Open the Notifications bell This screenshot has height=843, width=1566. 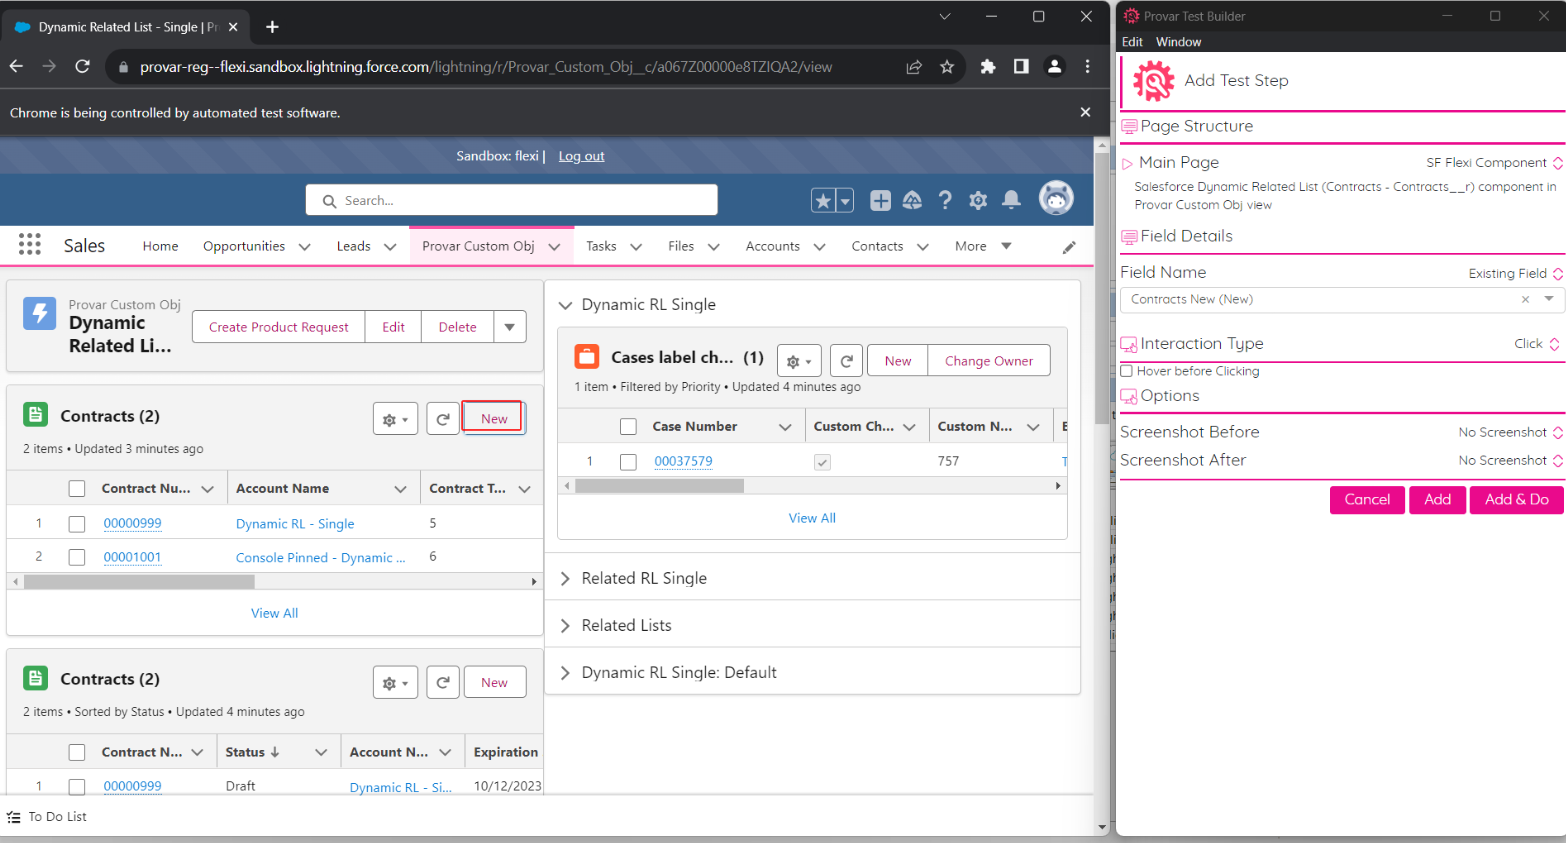[x=1011, y=200]
